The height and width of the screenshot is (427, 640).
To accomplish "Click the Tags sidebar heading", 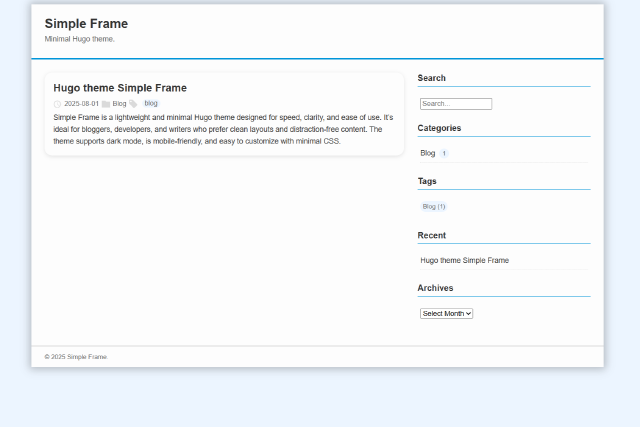I will [427, 181].
